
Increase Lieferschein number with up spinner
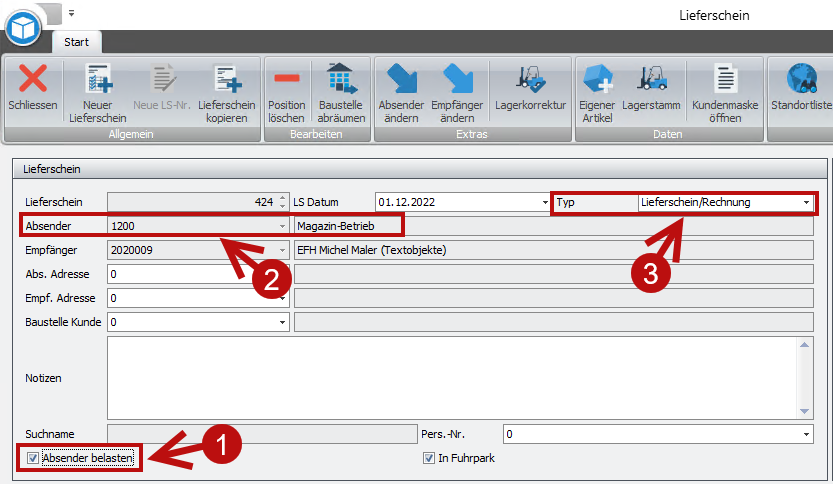pyautogui.click(x=283, y=198)
